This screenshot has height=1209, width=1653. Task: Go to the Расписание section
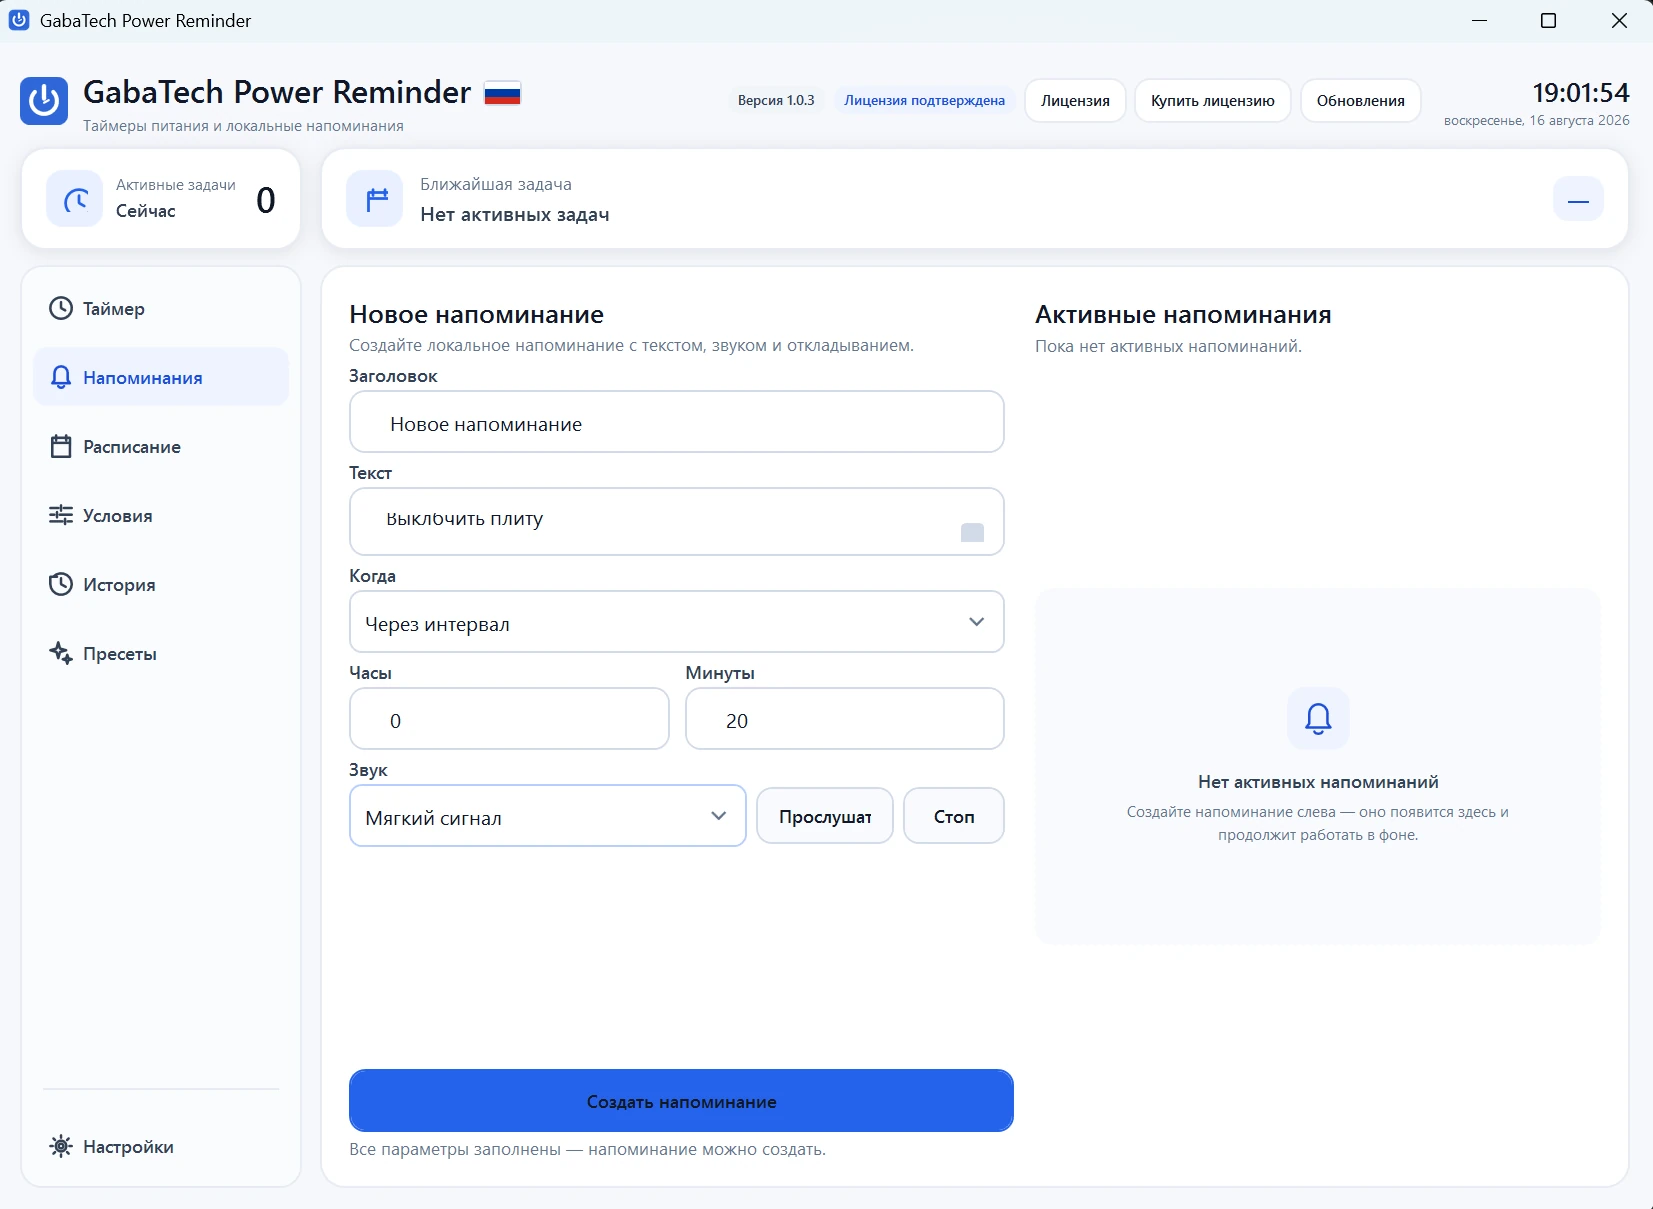pos(161,446)
